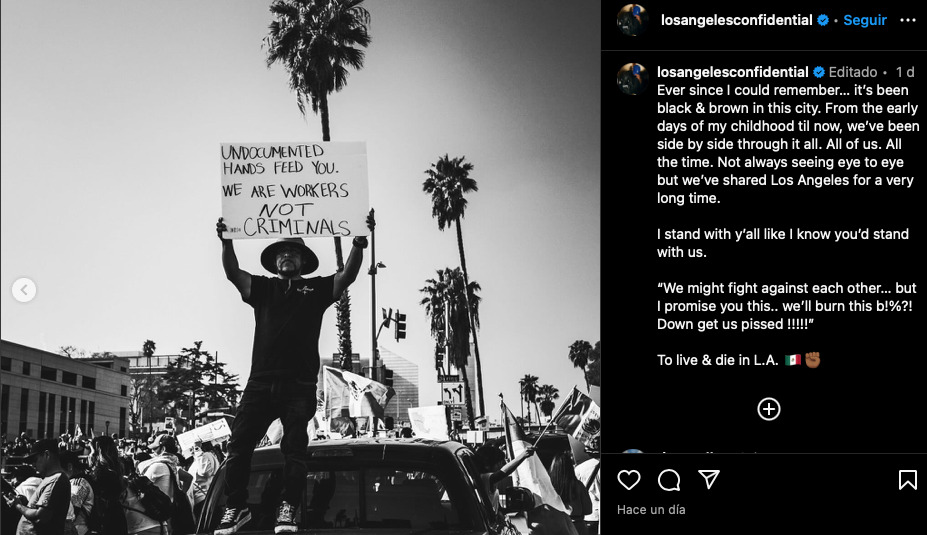Open comments with the speech bubble icon
Viewport: 927px width, 535px height.
tap(669, 480)
